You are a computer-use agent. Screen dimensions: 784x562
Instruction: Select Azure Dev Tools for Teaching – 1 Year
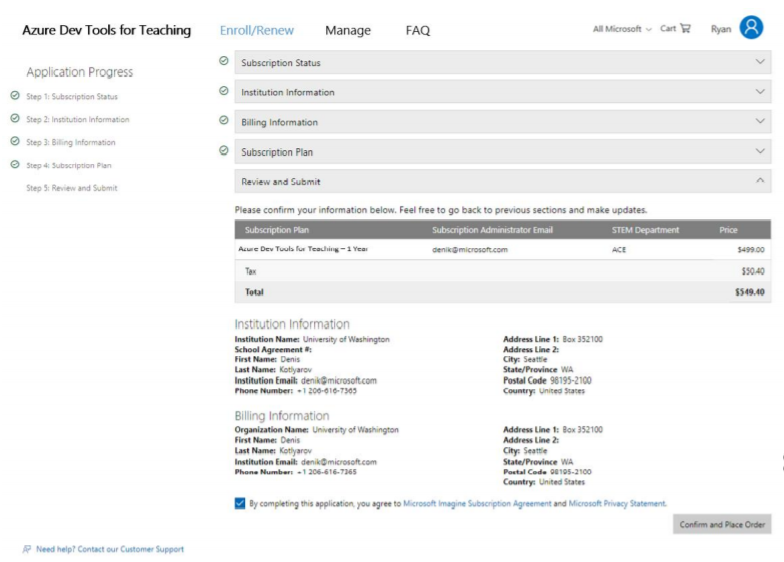(x=303, y=249)
